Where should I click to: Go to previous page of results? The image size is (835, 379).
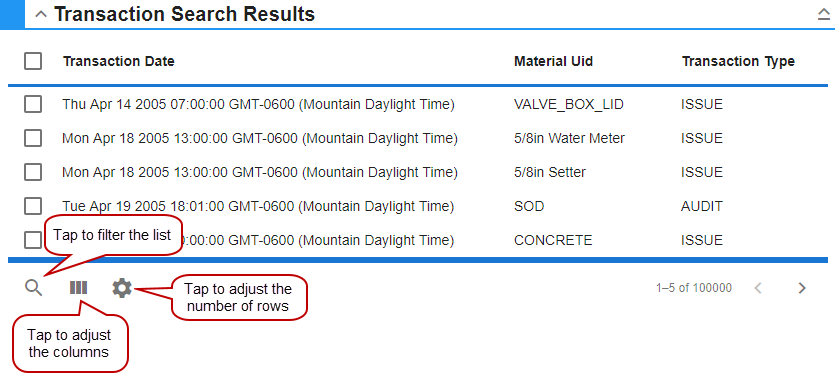tap(758, 289)
